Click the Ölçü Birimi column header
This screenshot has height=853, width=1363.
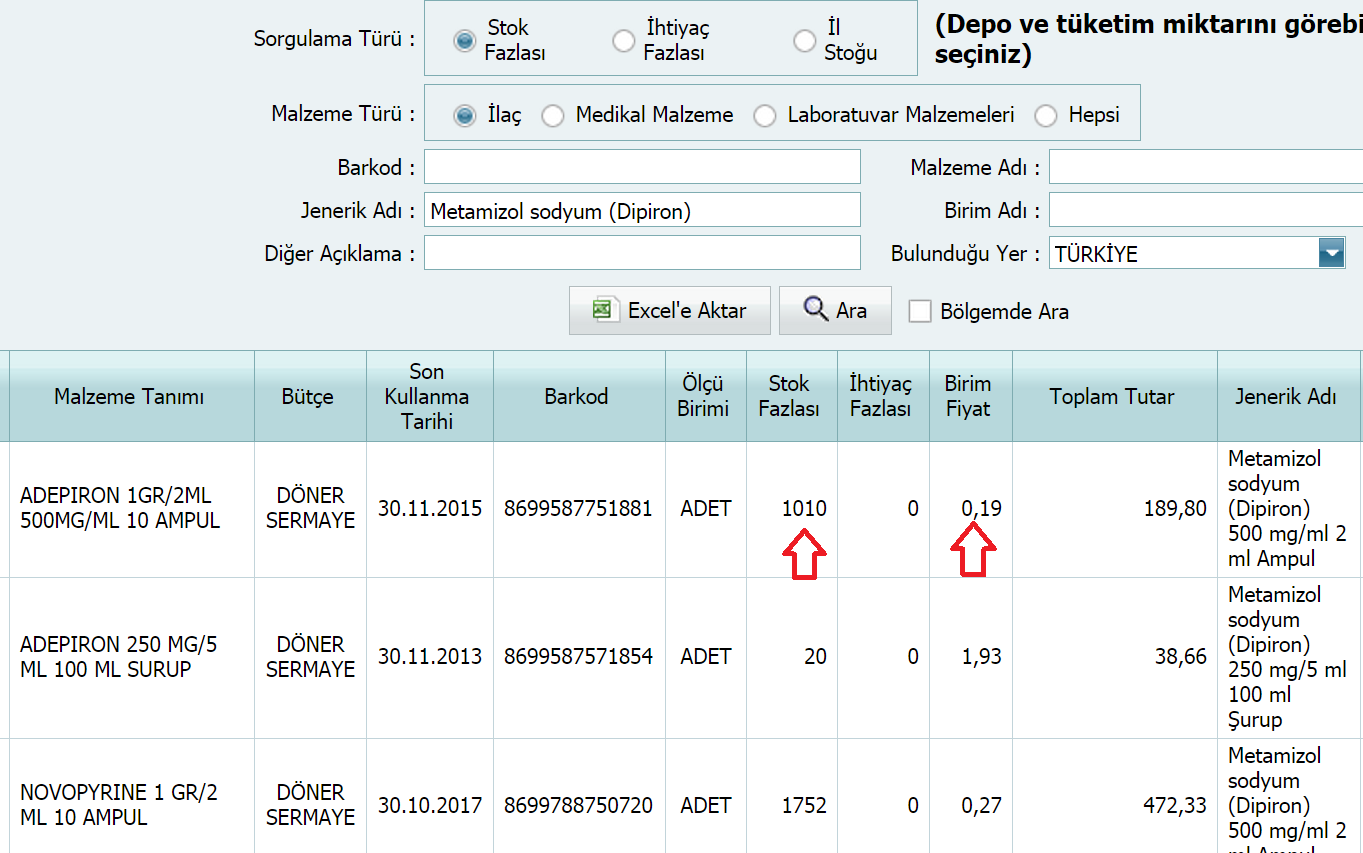coord(704,397)
